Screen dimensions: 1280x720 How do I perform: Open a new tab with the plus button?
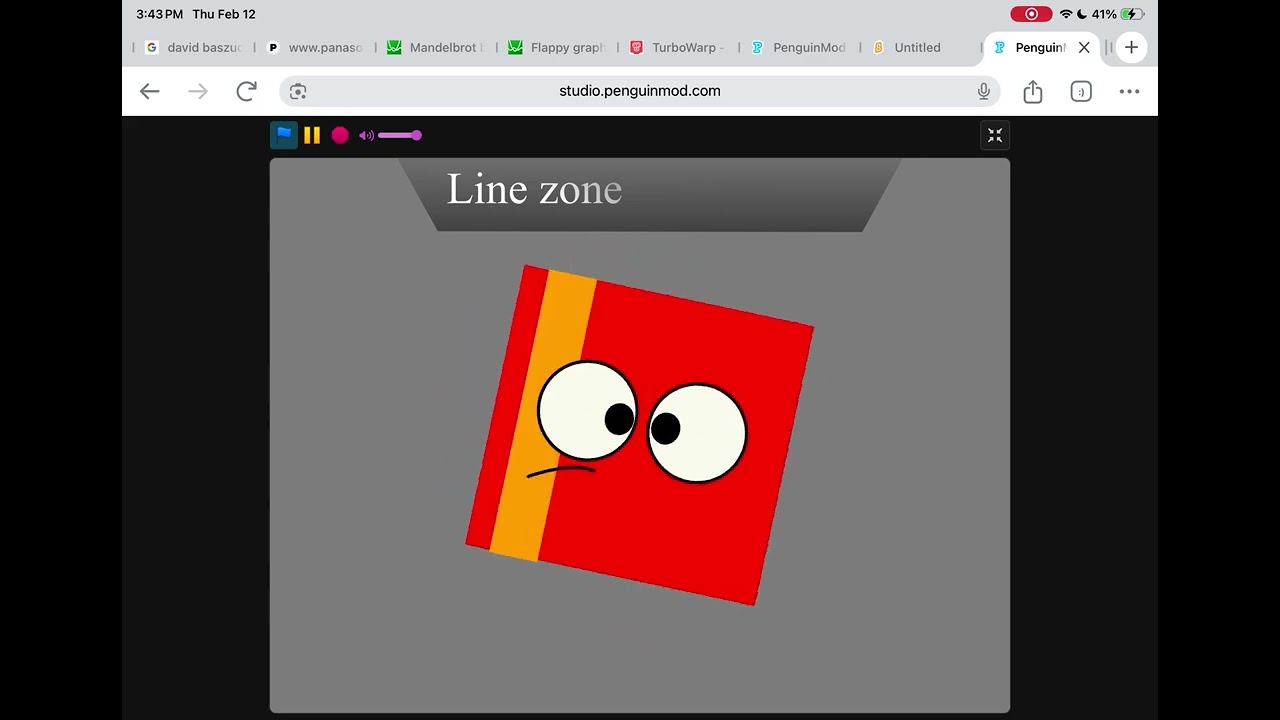[x=1131, y=47]
